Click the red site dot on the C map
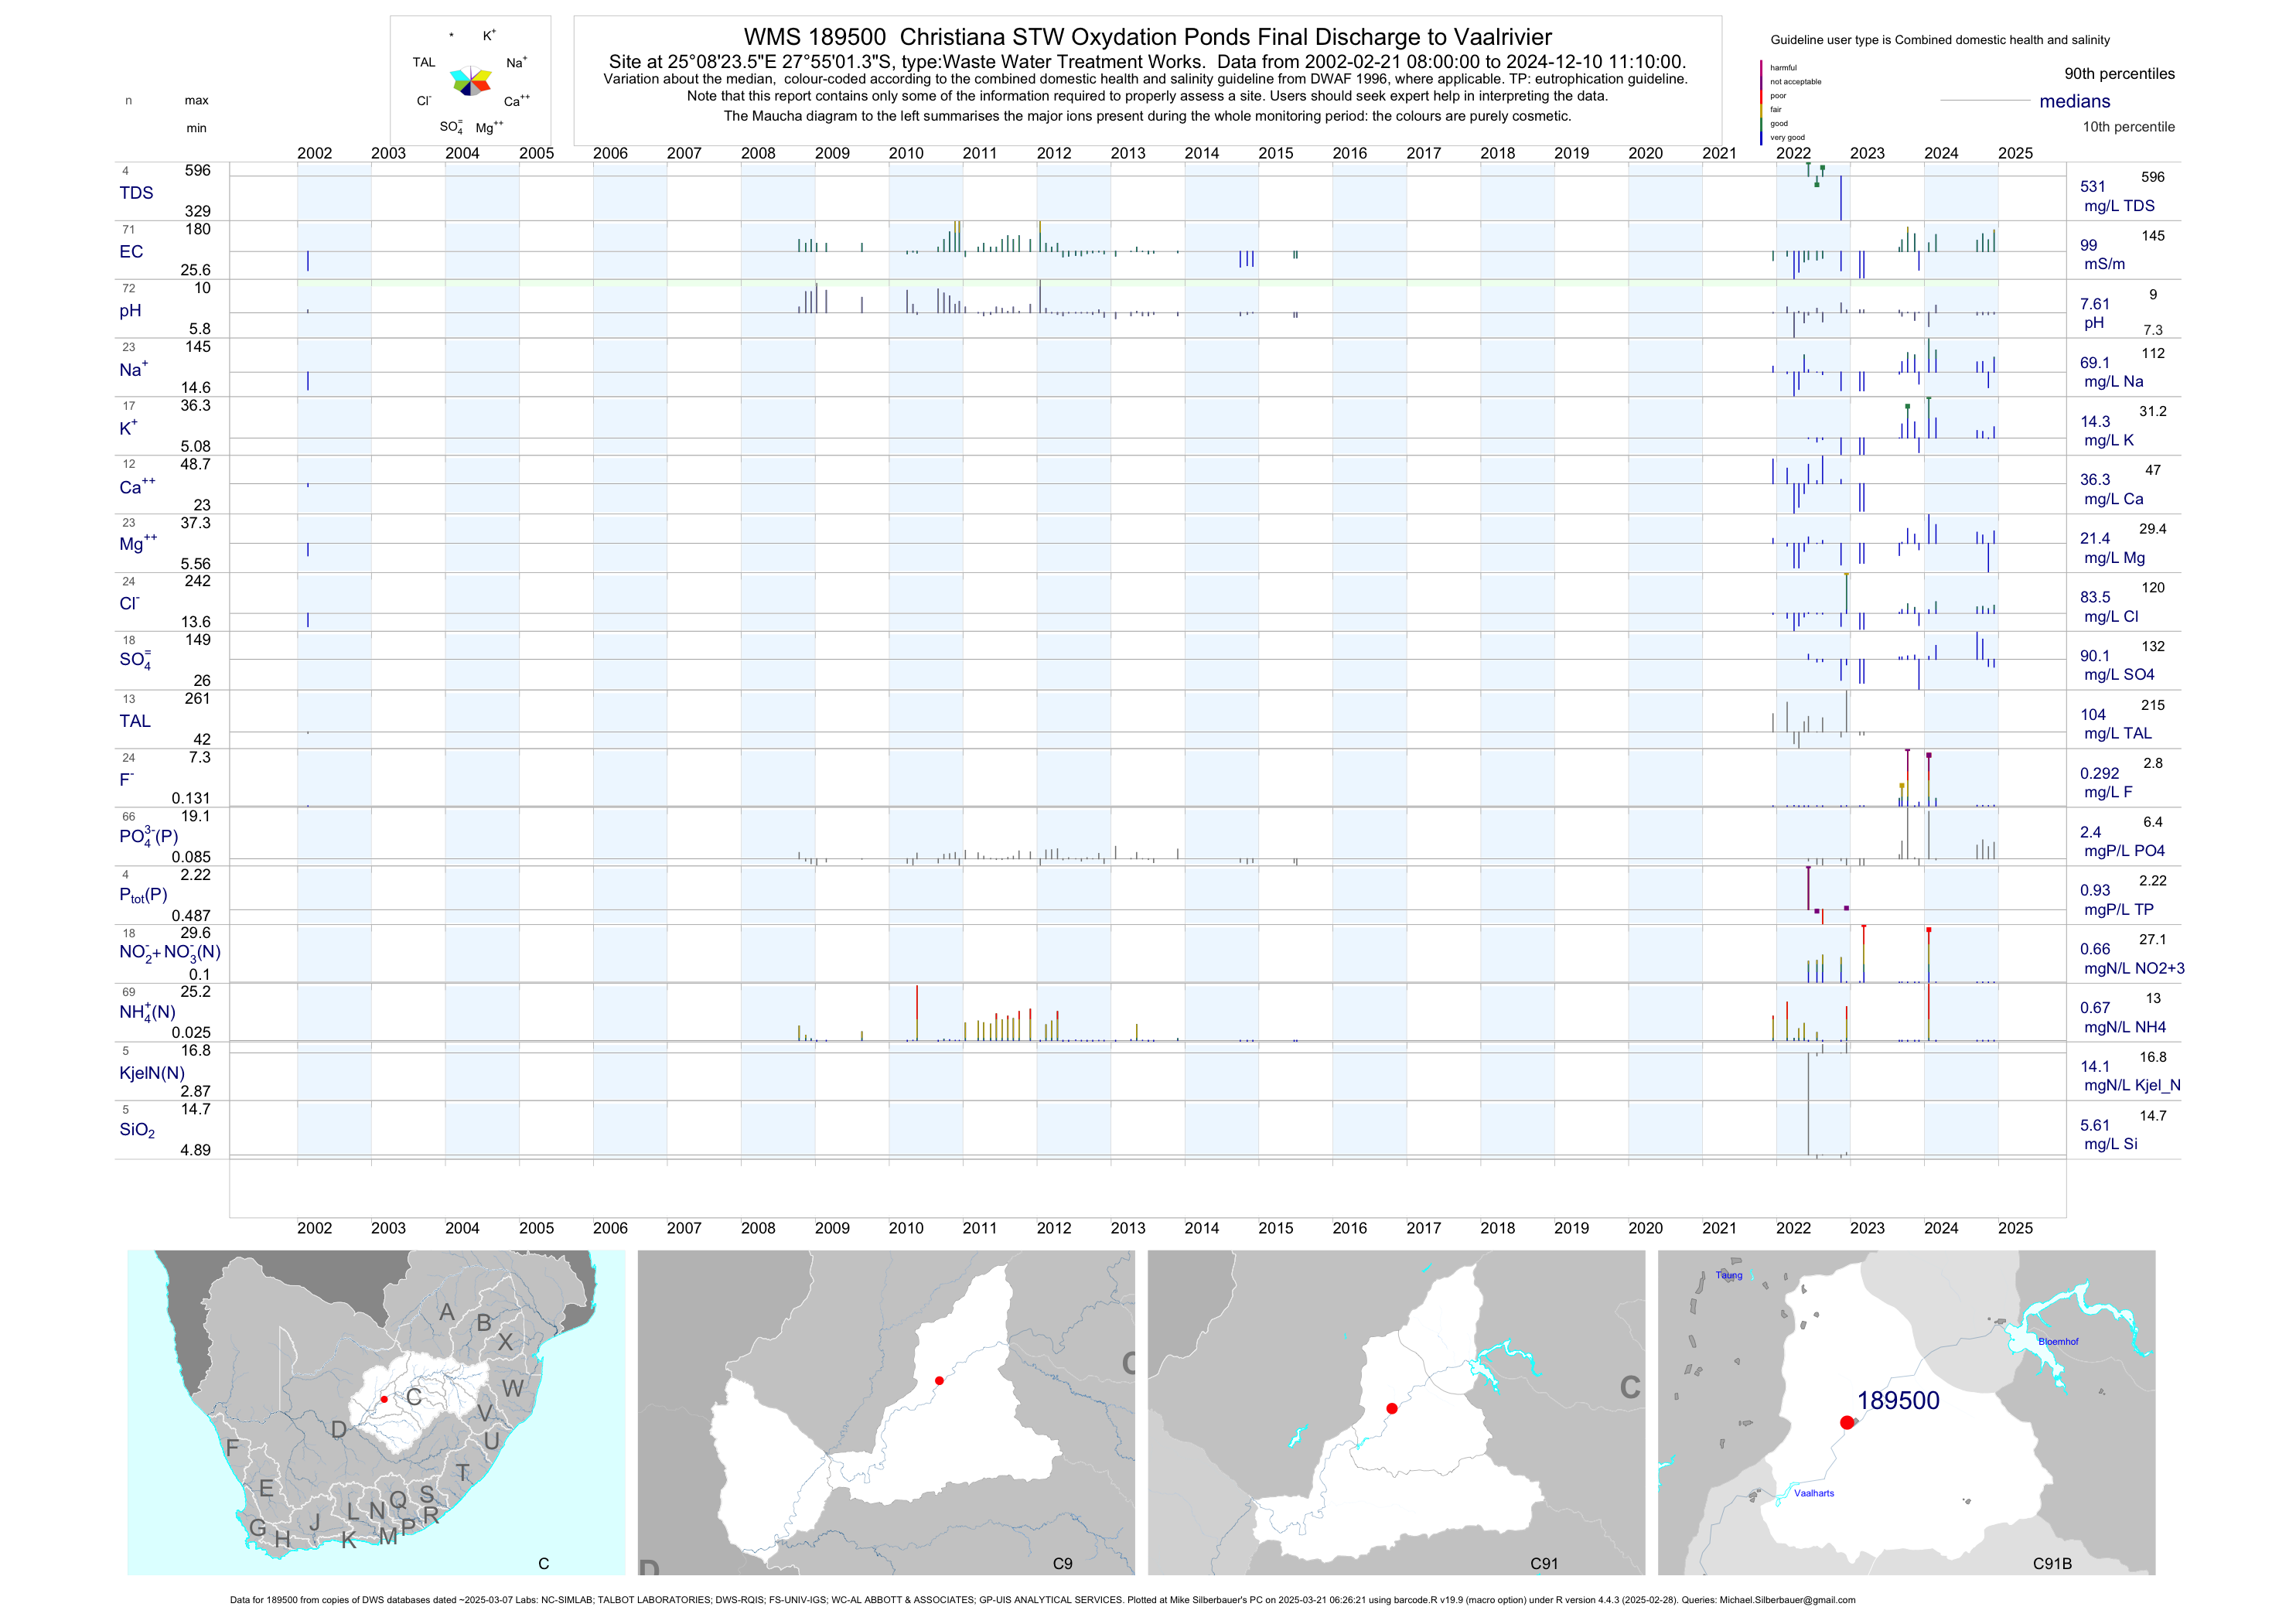Viewport: 2296px width, 1624px height. pos(384,1399)
